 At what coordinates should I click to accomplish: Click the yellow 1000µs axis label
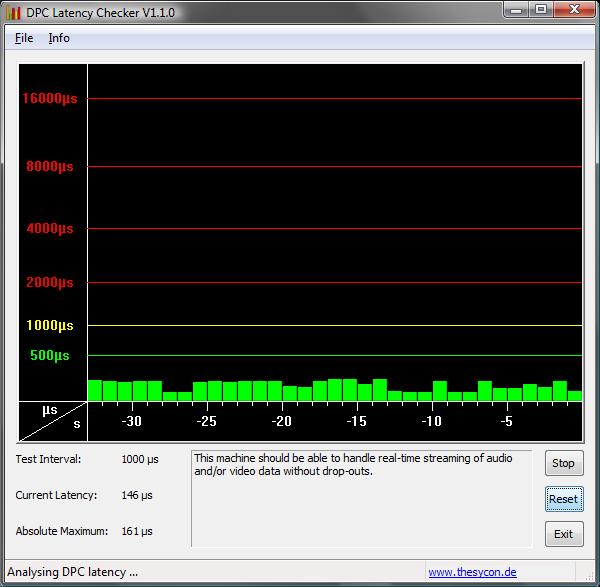click(50, 326)
